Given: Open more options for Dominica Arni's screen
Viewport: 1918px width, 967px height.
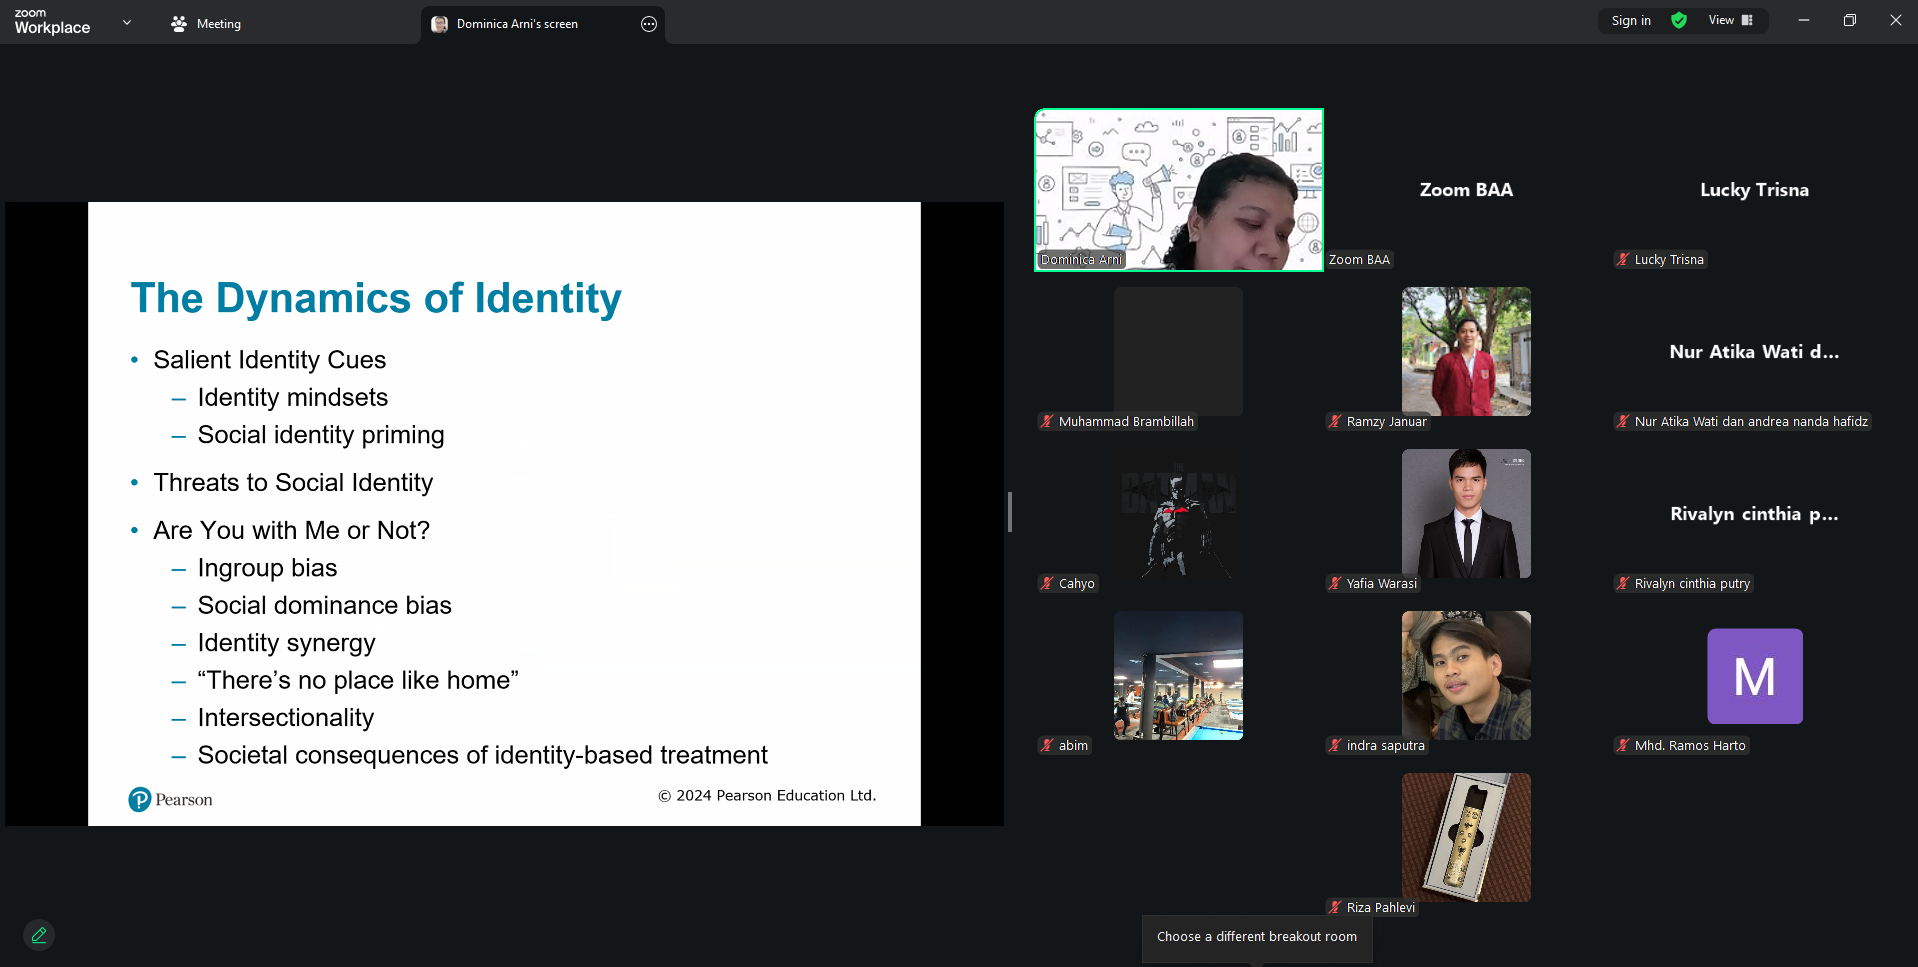Looking at the screenshot, I should pos(649,24).
